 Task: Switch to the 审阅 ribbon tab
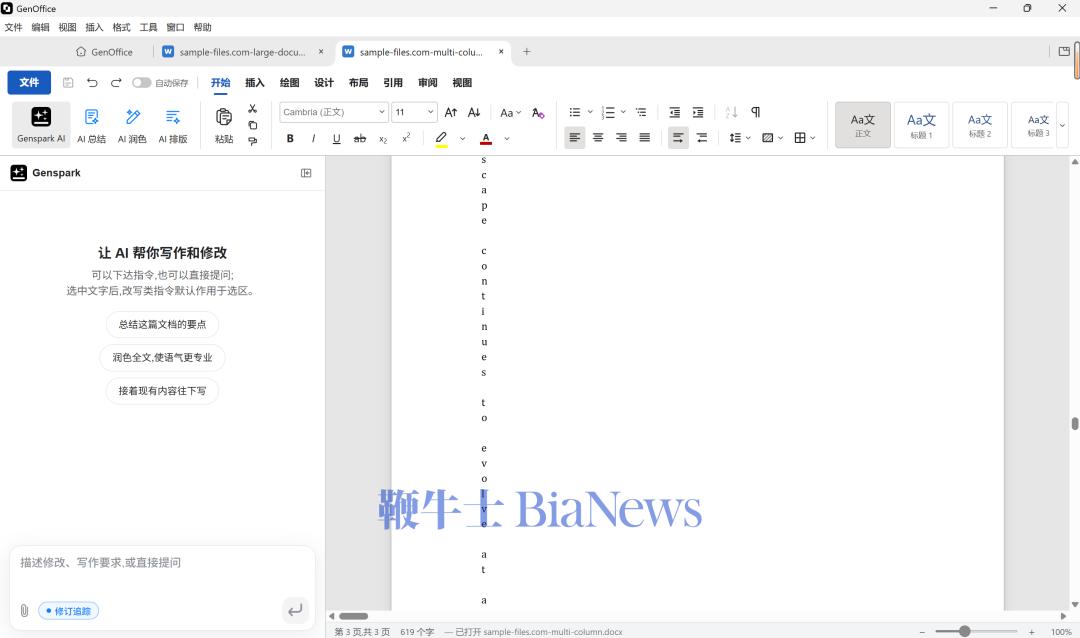click(x=428, y=83)
